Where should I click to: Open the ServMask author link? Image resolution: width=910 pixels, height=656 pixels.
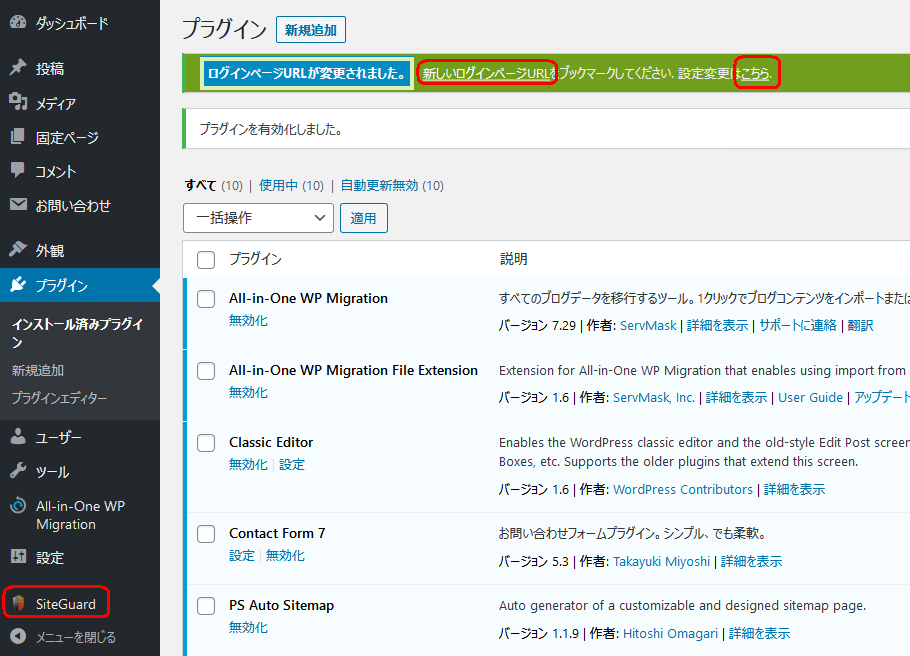tap(648, 325)
